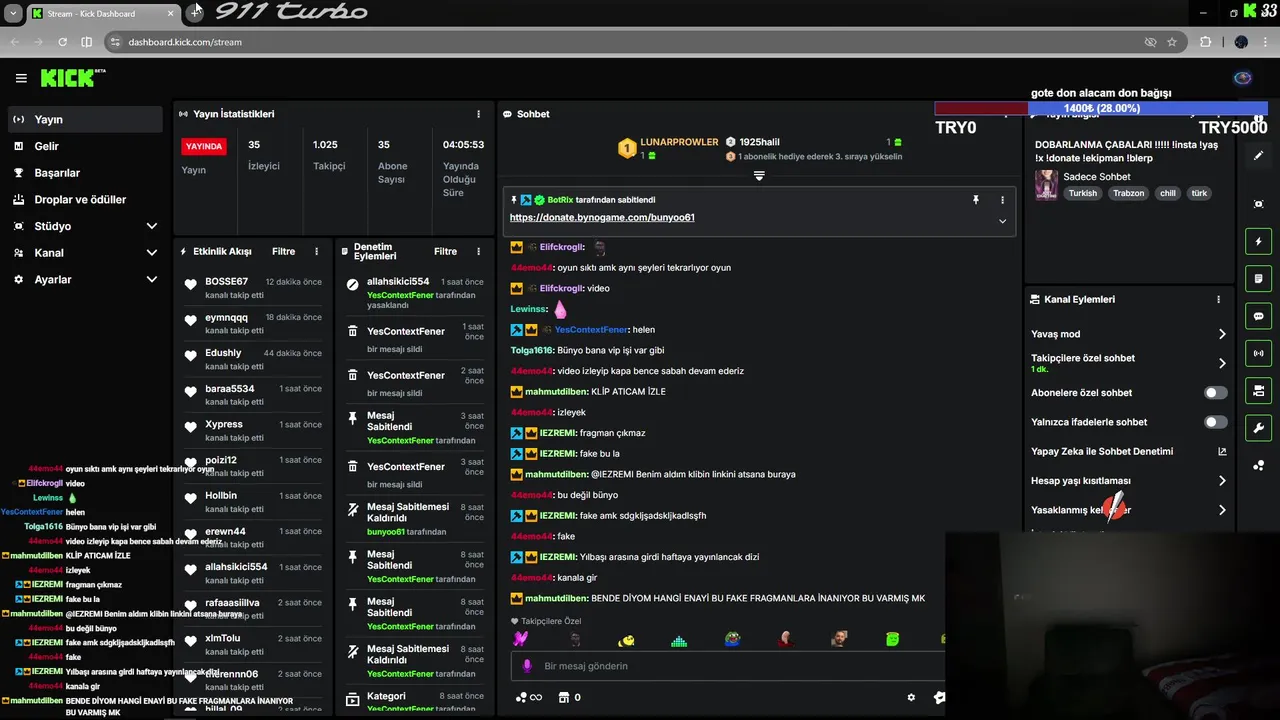Click the channel actions icon in the right sidebar
This screenshot has width=1280, height=720.
(x=1259, y=390)
